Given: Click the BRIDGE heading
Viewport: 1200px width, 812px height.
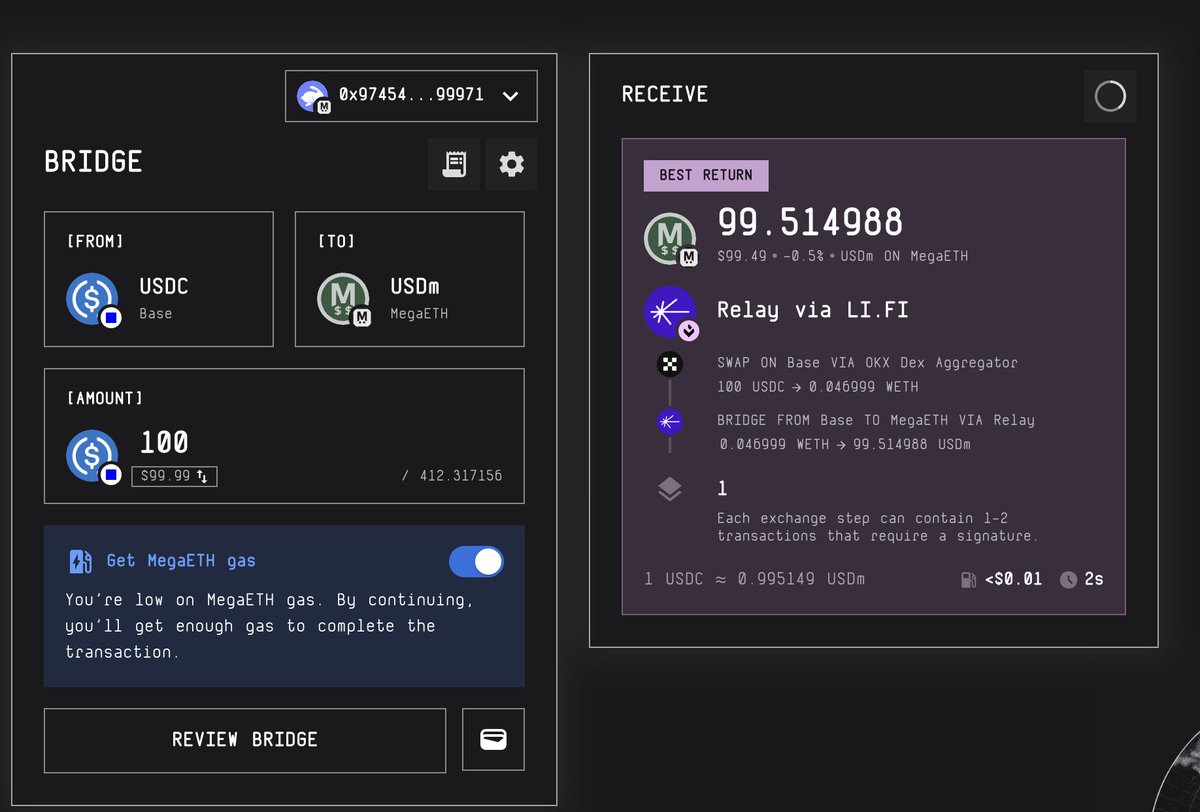Looking at the screenshot, I should click(93, 162).
